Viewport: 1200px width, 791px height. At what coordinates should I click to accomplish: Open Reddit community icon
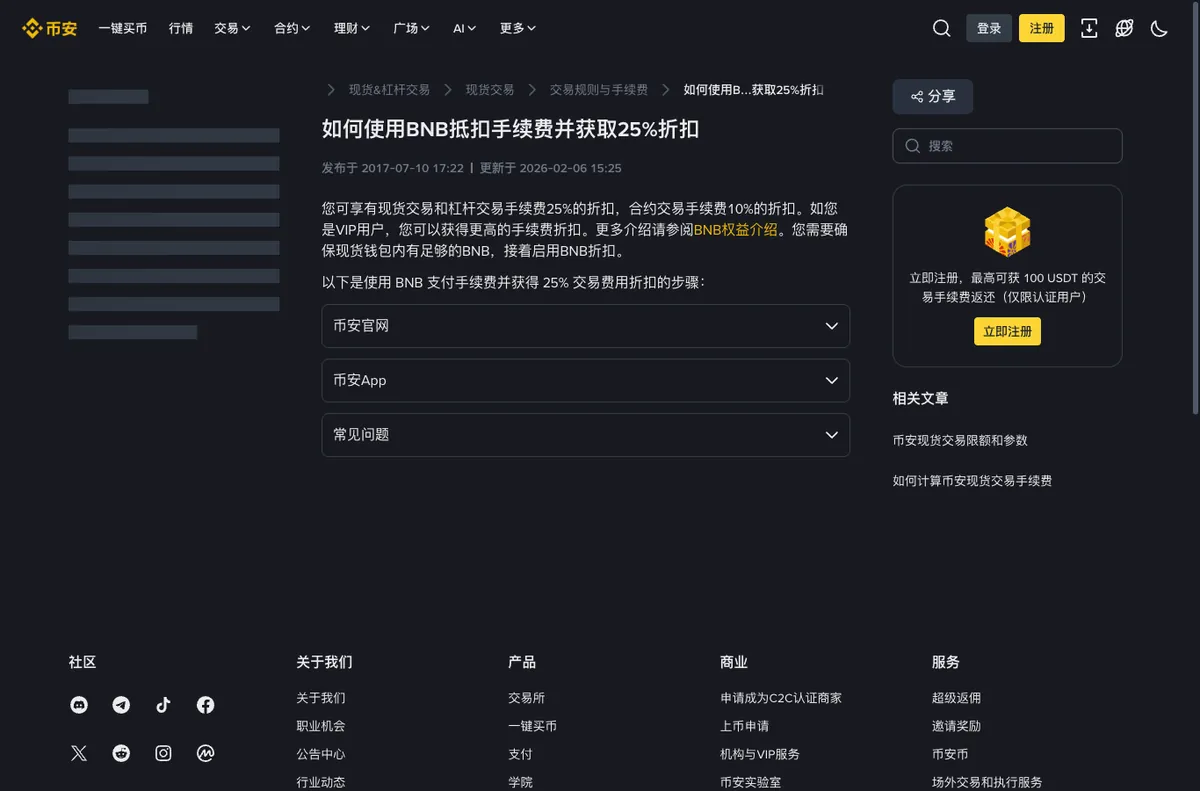(x=121, y=753)
